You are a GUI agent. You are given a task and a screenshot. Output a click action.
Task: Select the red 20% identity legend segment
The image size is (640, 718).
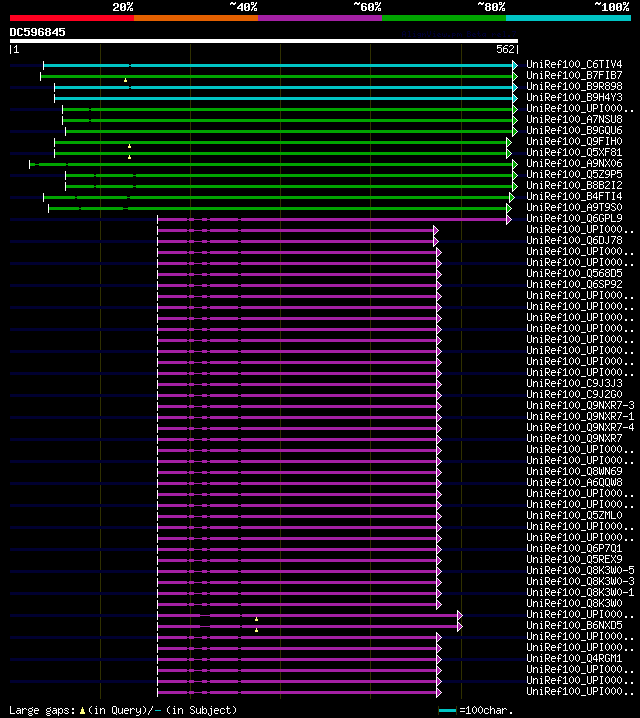click(x=72, y=18)
